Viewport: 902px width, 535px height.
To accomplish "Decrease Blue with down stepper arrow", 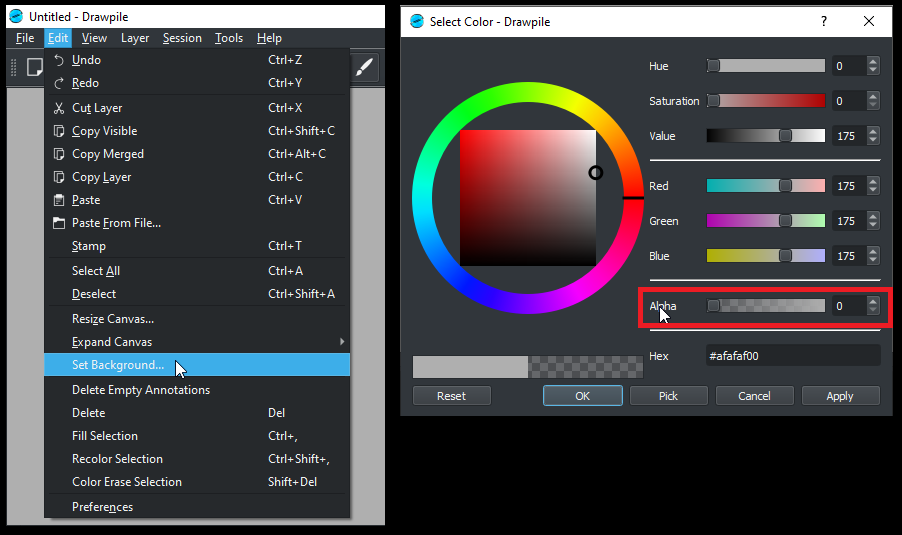I will (873, 261).
